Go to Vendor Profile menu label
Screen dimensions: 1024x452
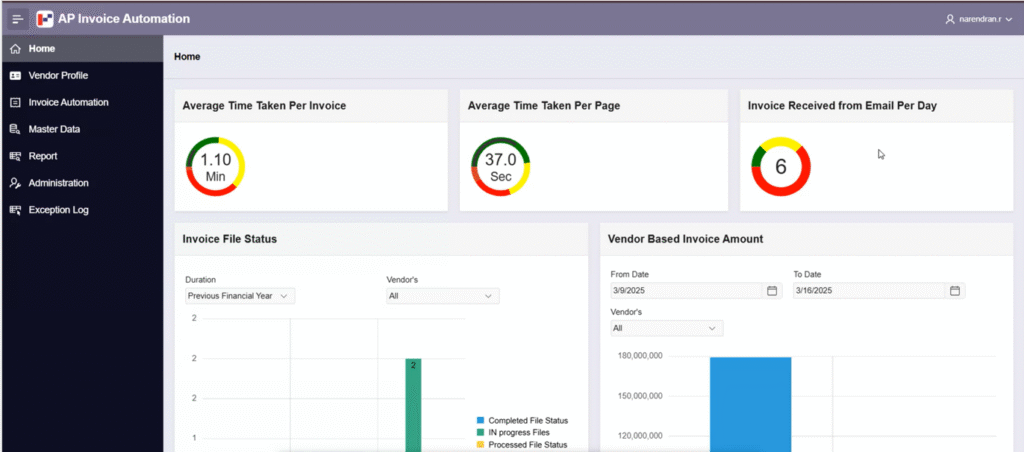click(x=59, y=75)
